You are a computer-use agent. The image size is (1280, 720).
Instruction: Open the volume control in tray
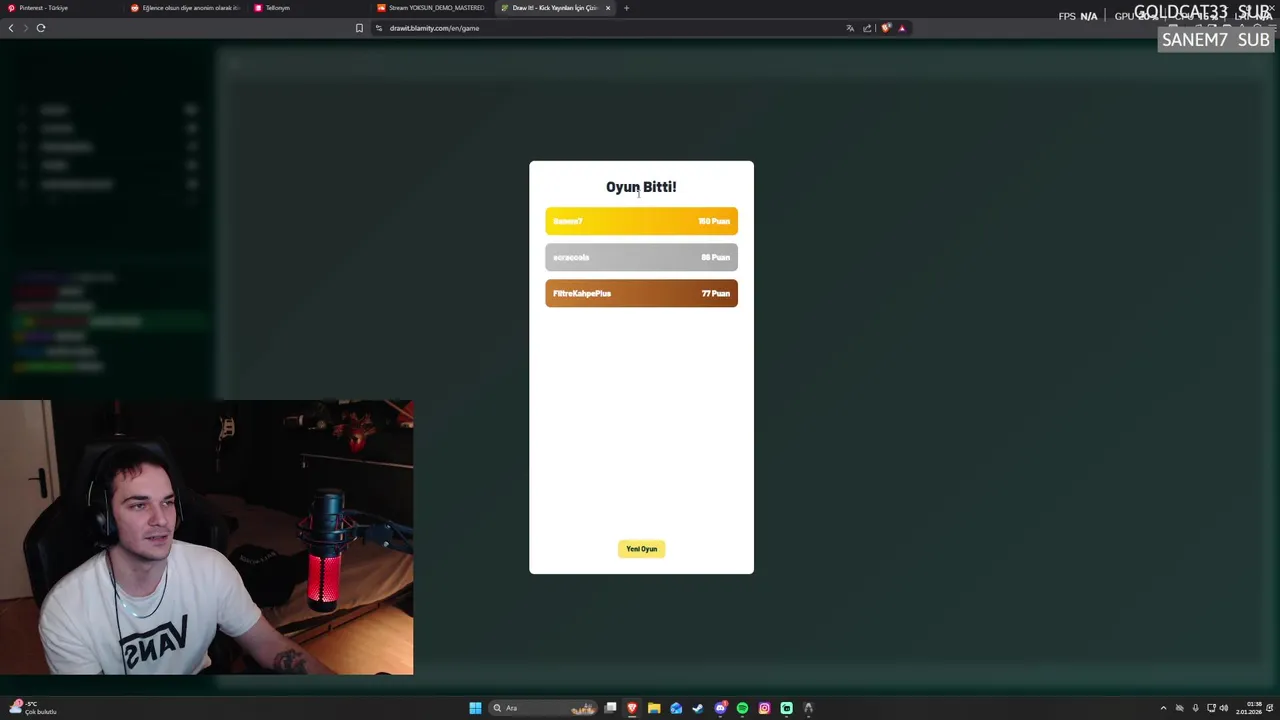click(x=1224, y=708)
